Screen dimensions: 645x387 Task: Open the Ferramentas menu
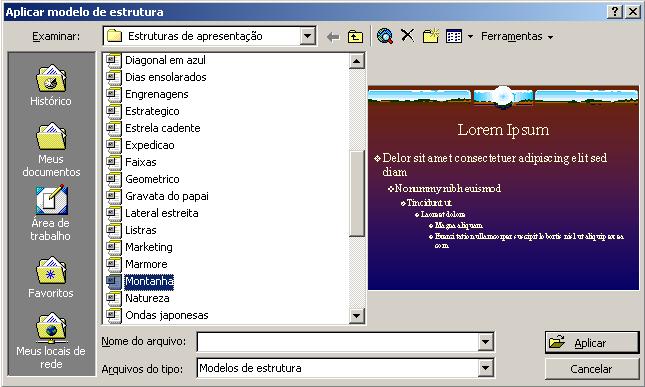point(517,37)
